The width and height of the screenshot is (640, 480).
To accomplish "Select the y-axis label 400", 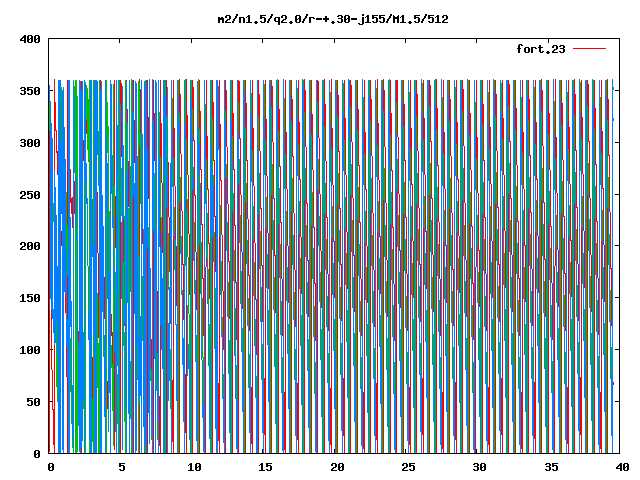I will pyautogui.click(x=30, y=39).
